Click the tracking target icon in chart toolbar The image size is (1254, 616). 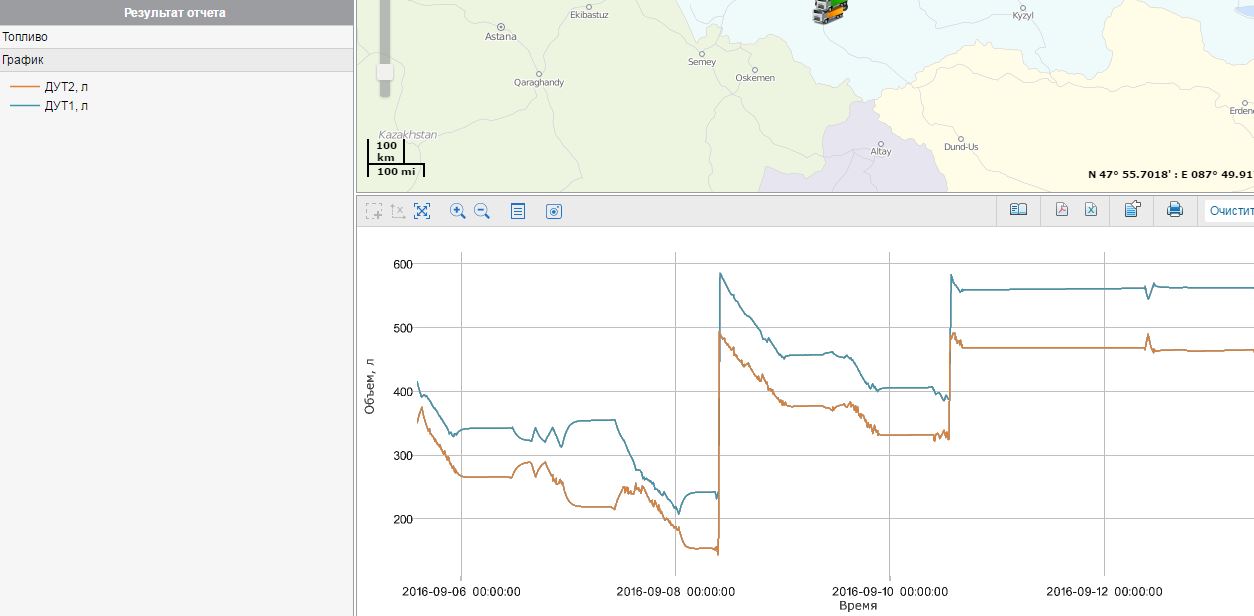[x=554, y=211]
